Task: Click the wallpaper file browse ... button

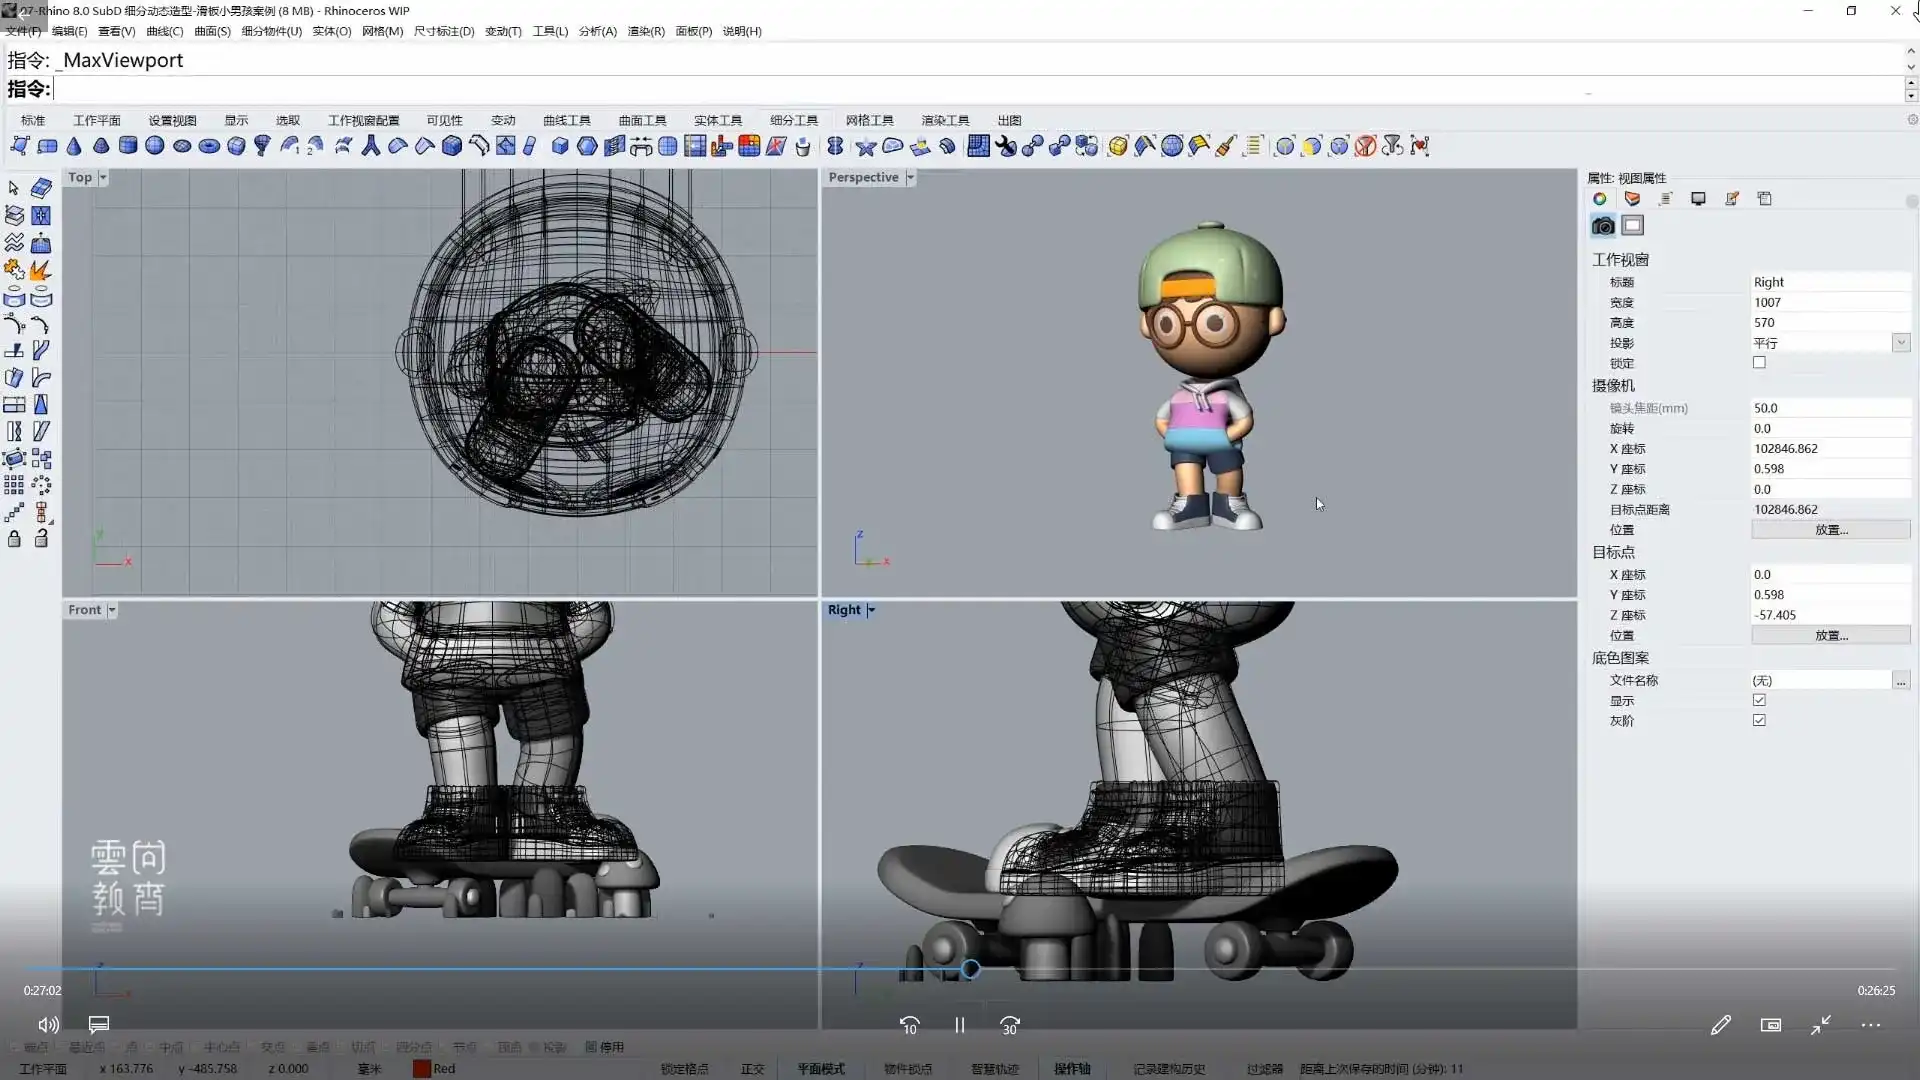Action: (x=1900, y=681)
